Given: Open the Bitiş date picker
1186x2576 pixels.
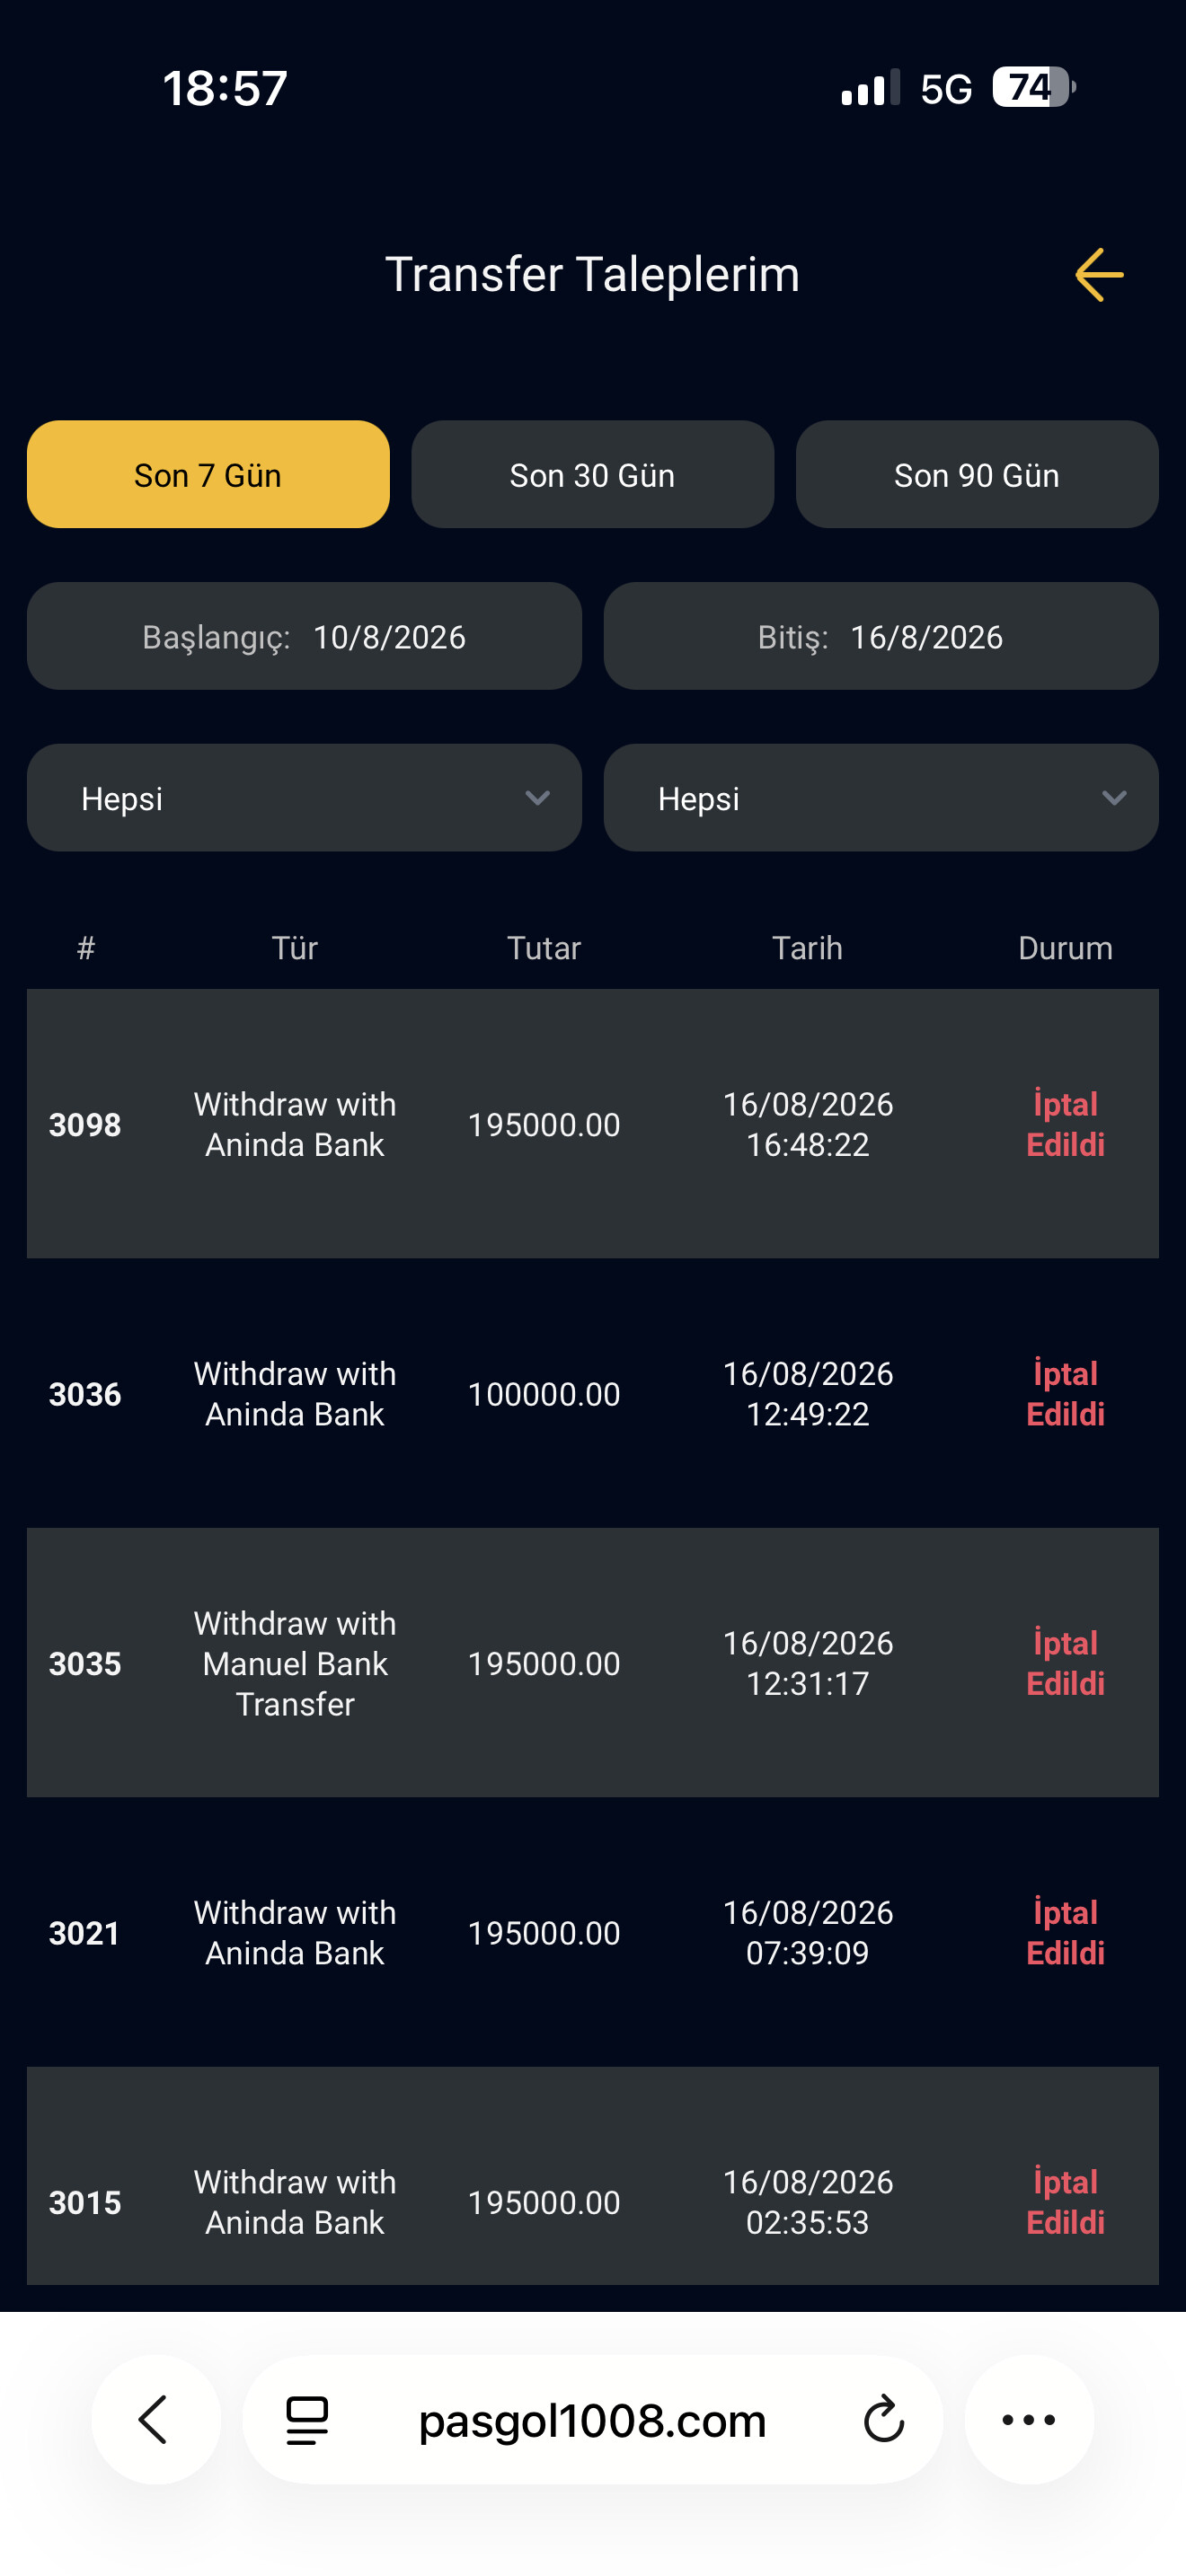Looking at the screenshot, I should pyautogui.click(x=881, y=636).
